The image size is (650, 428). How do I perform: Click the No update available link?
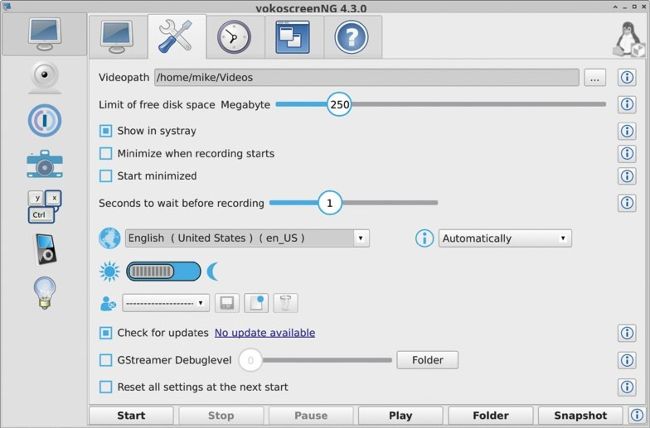pos(264,333)
